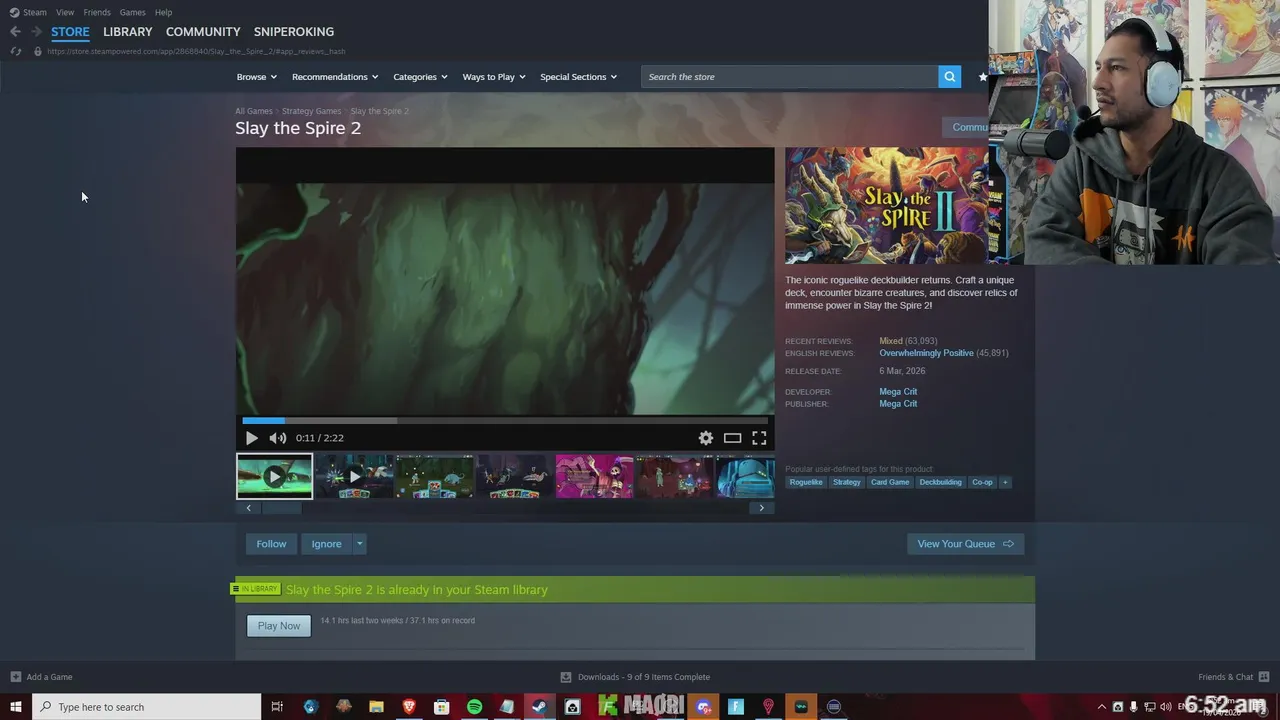Select the Deckbuilding tag

click(940, 482)
